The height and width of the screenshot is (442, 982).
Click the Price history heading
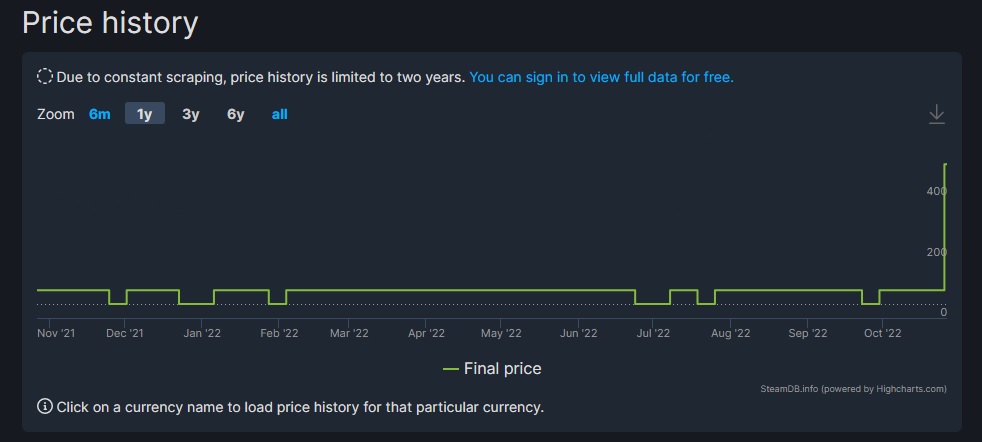coord(110,22)
